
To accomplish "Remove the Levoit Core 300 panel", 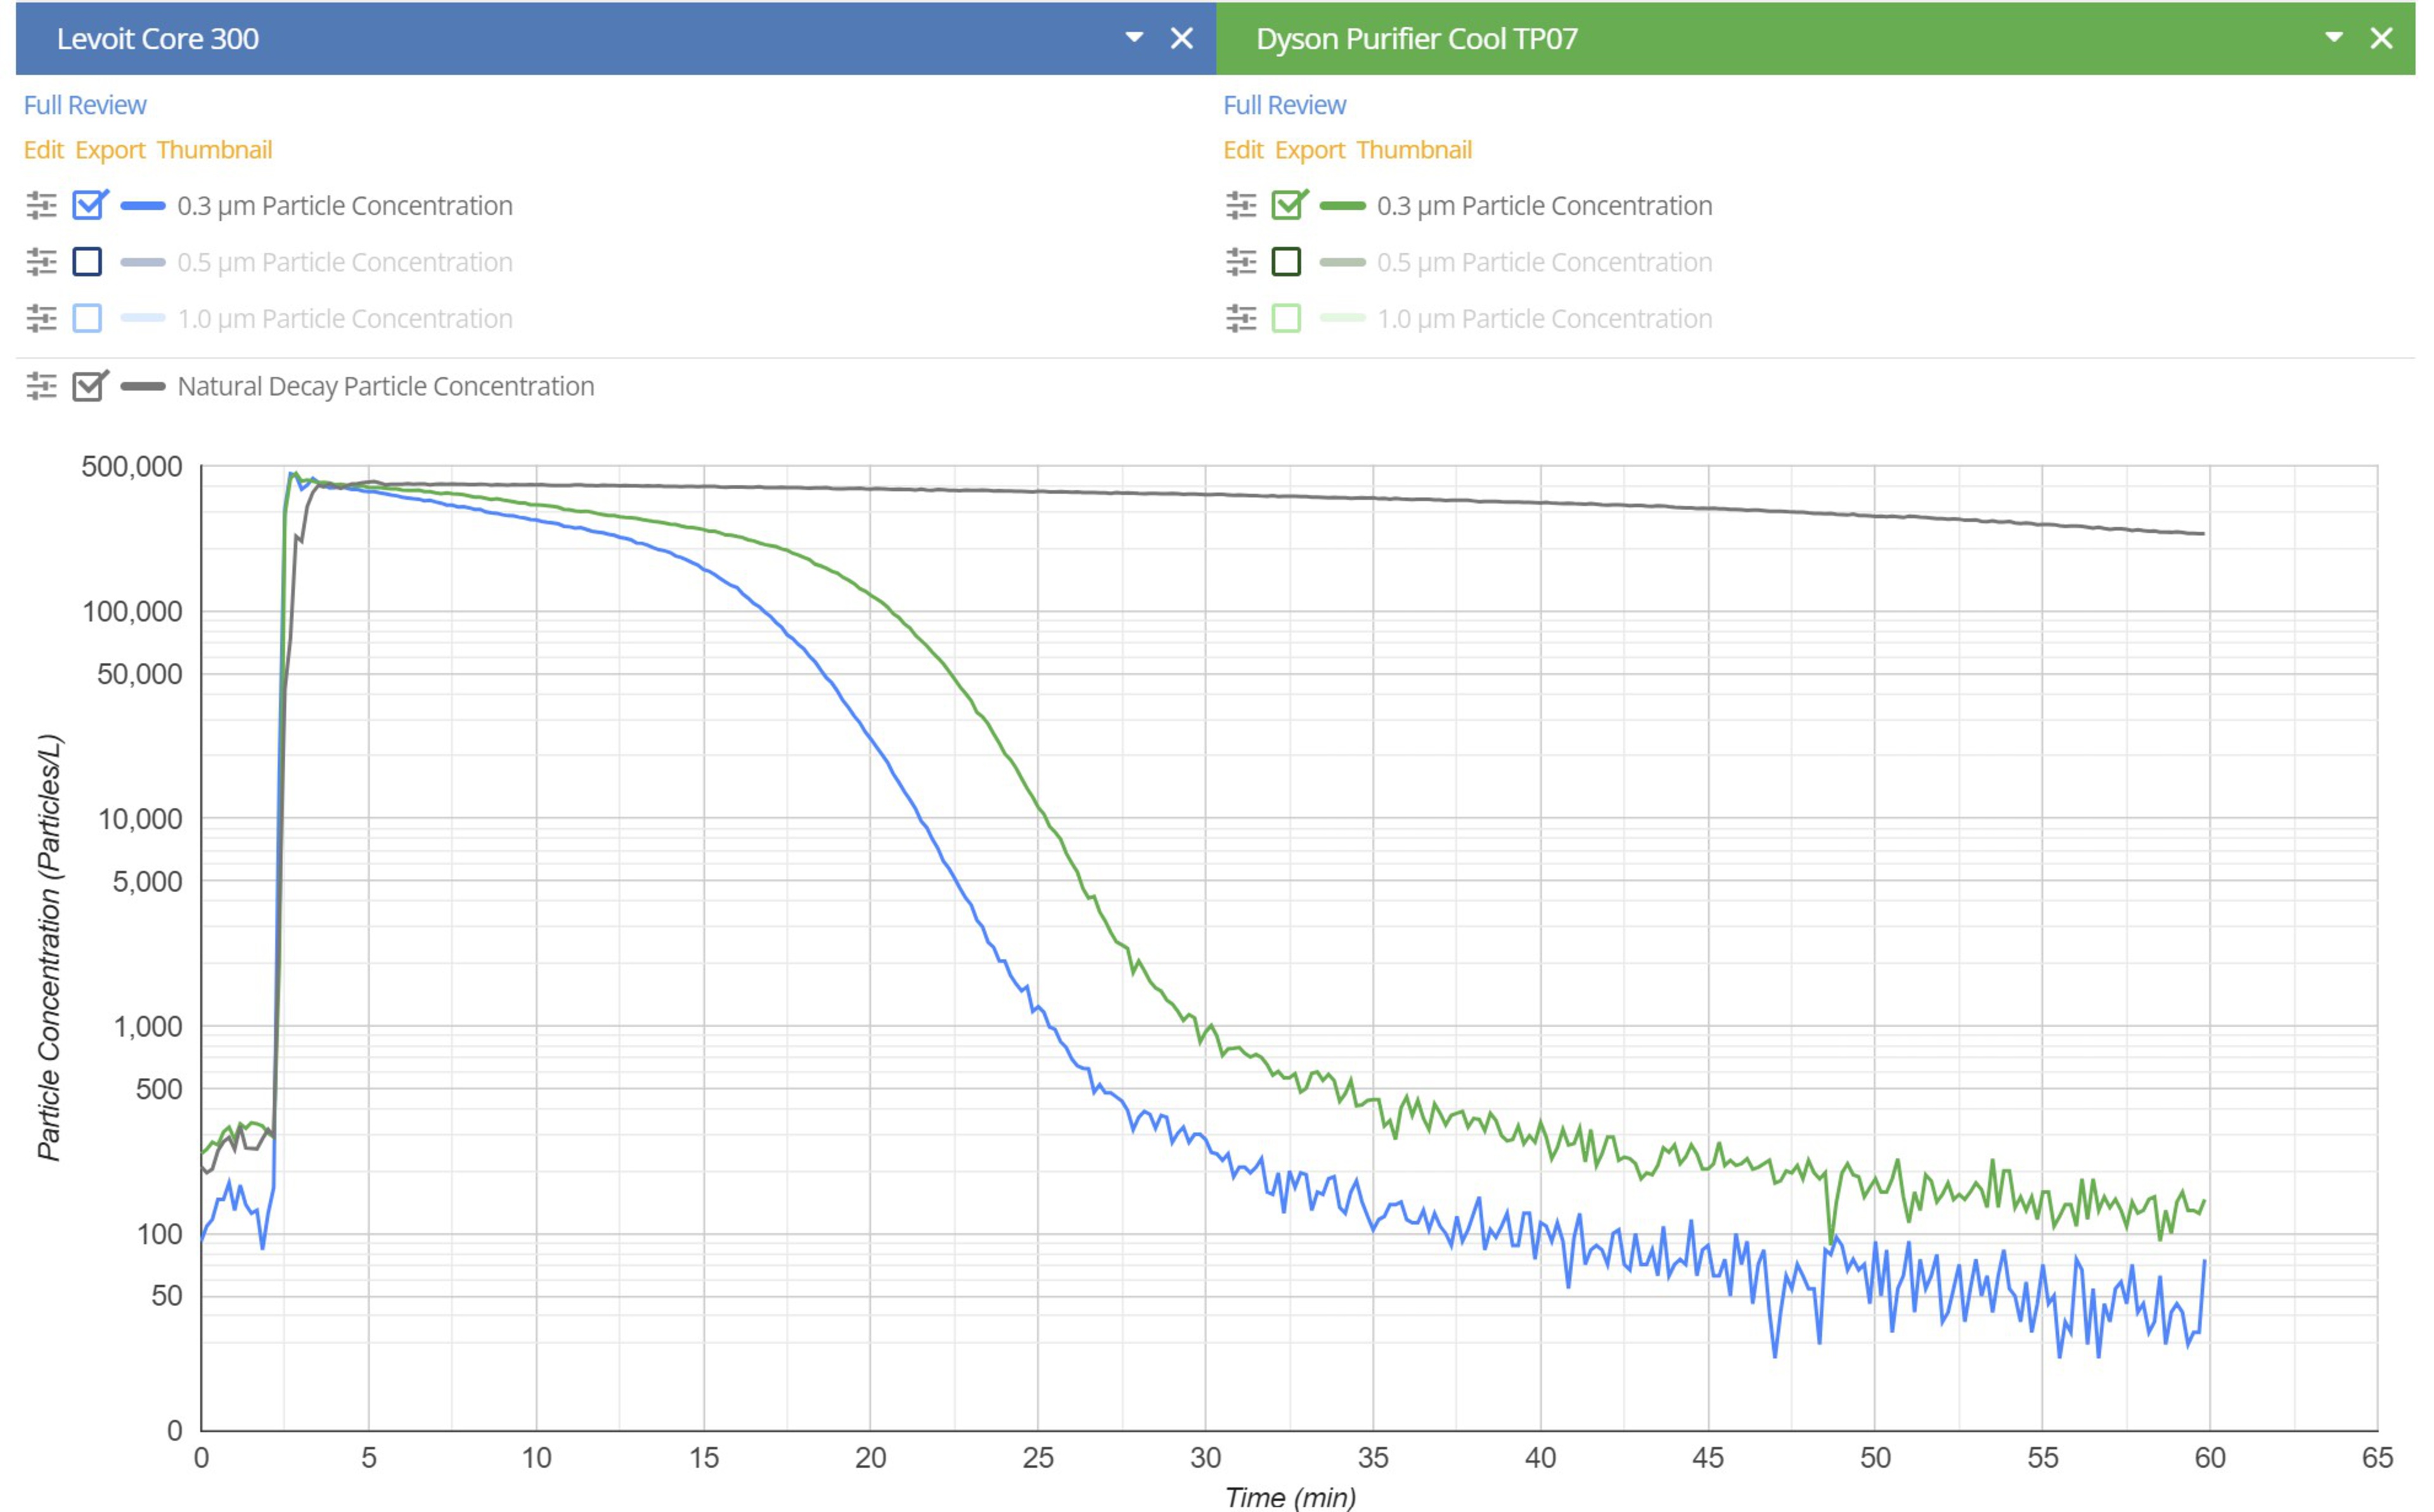I will pyautogui.click(x=1182, y=38).
